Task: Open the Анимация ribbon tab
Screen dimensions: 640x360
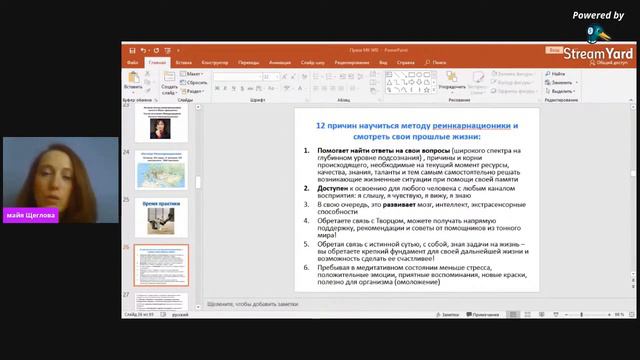Action: click(280, 62)
